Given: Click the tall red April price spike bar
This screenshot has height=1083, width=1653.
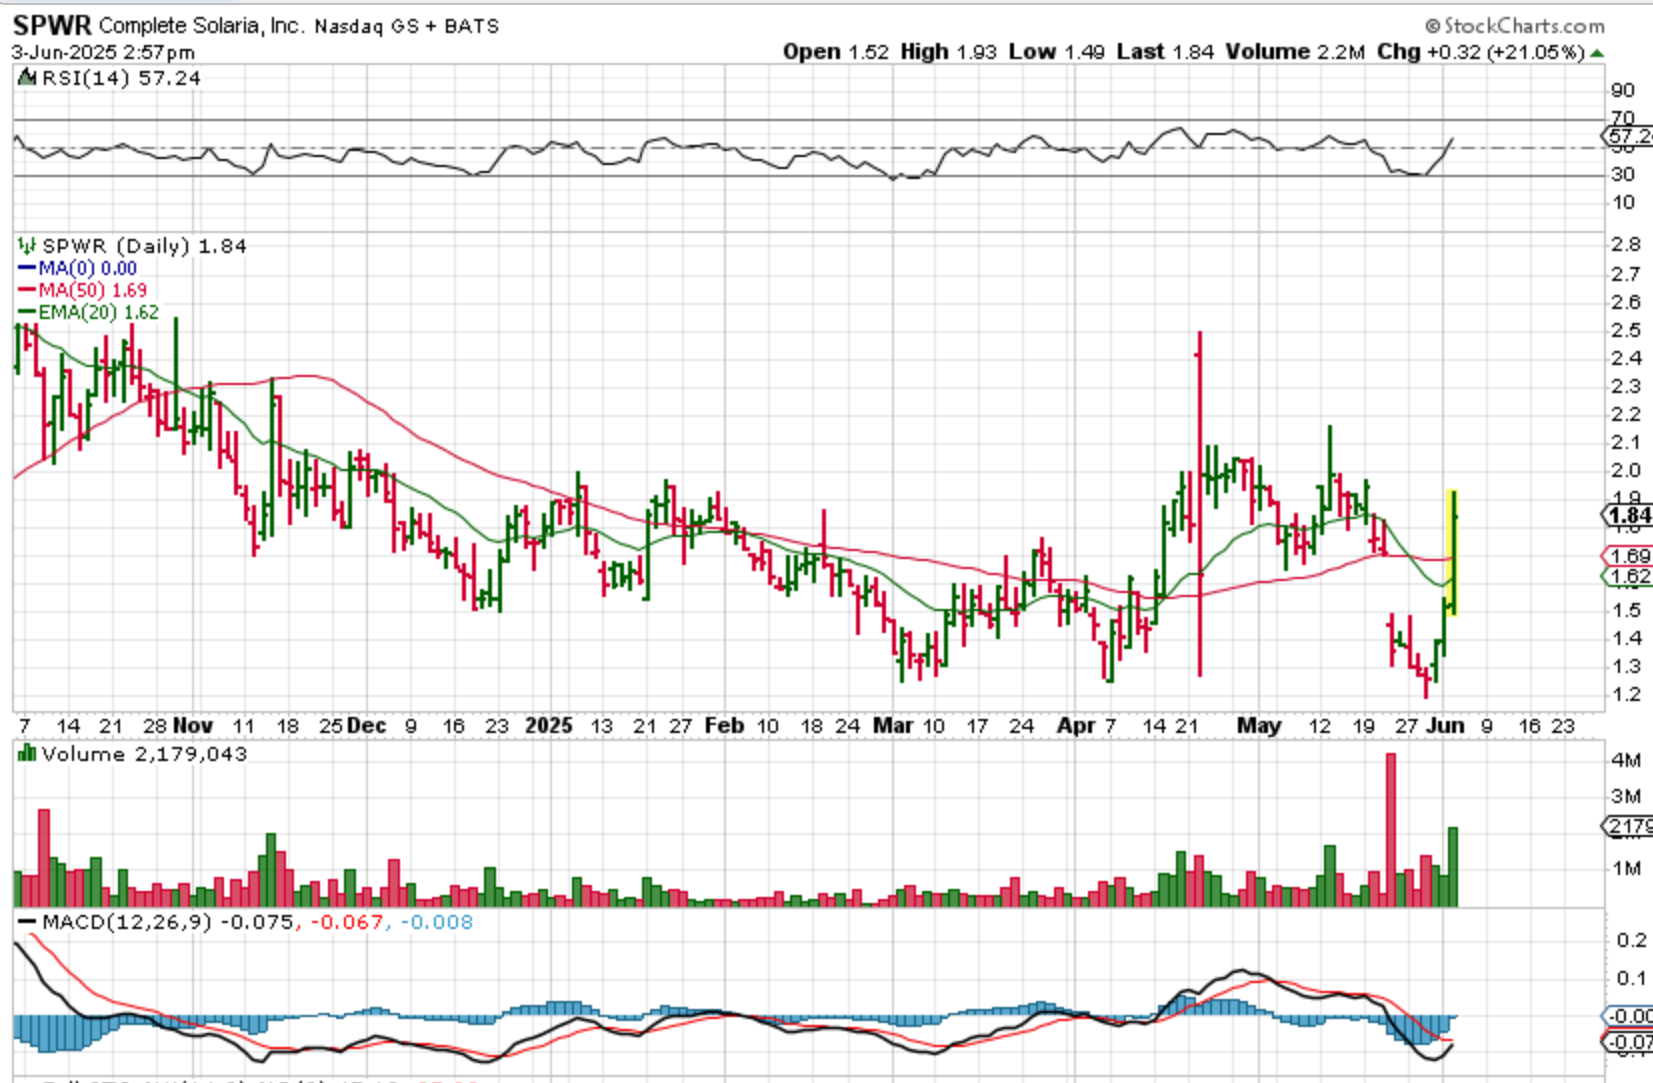Looking at the screenshot, I should click(x=1199, y=504).
